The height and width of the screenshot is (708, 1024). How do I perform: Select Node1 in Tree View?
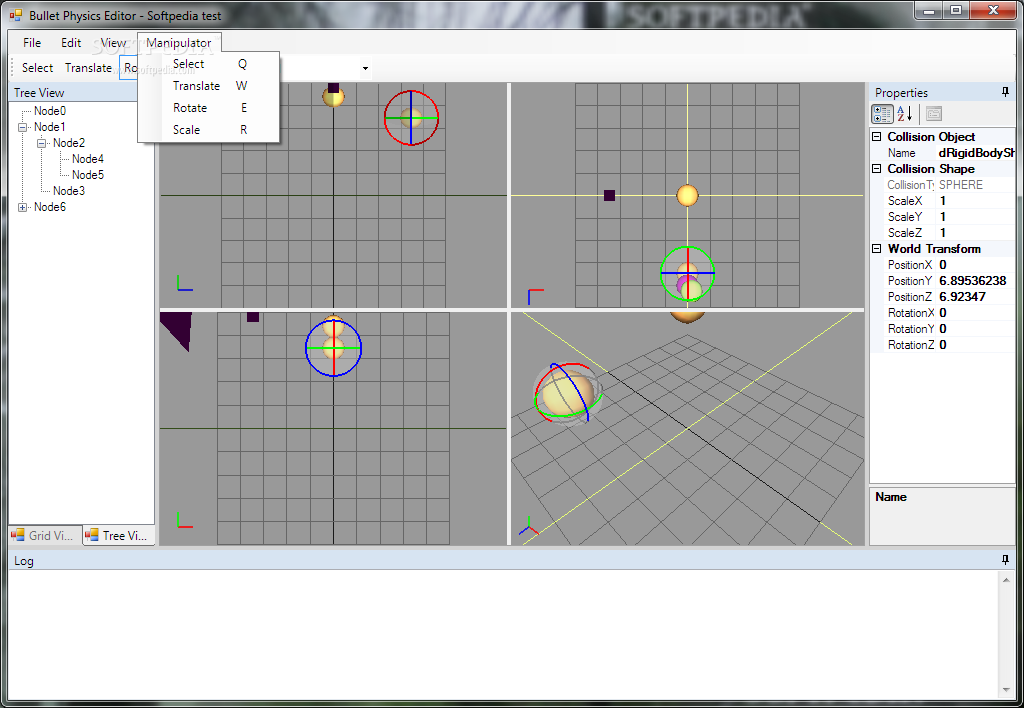pos(50,127)
